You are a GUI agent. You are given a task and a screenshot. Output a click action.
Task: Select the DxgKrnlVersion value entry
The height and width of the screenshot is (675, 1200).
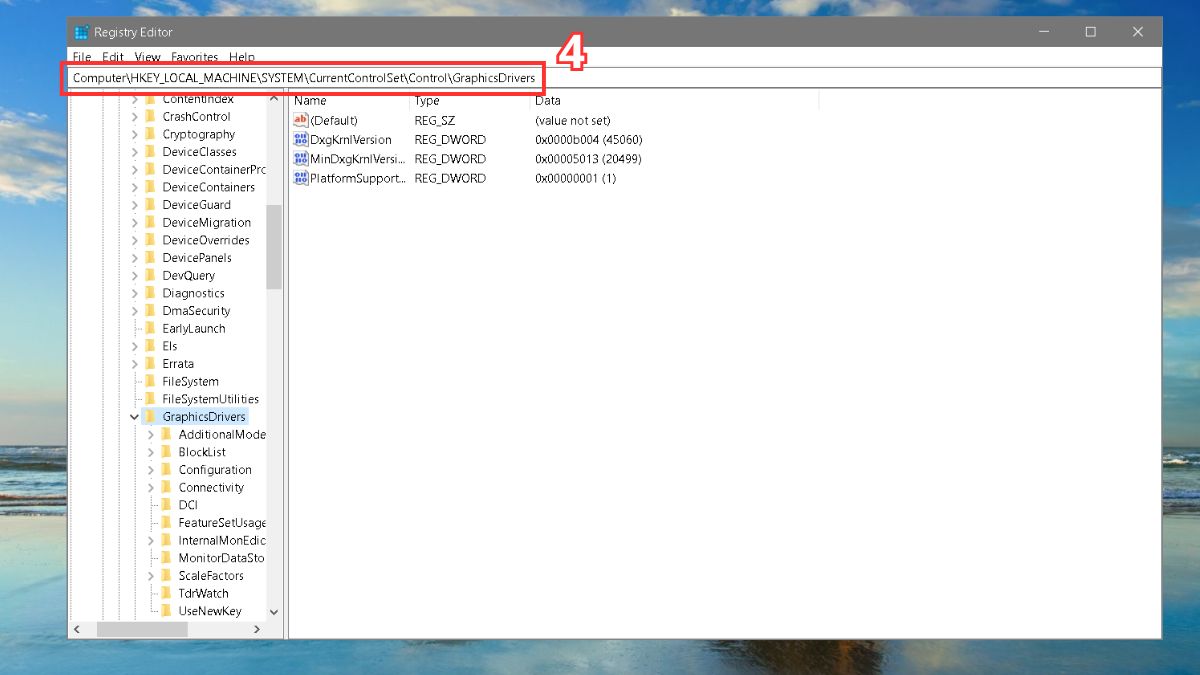pyautogui.click(x=352, y=140)
